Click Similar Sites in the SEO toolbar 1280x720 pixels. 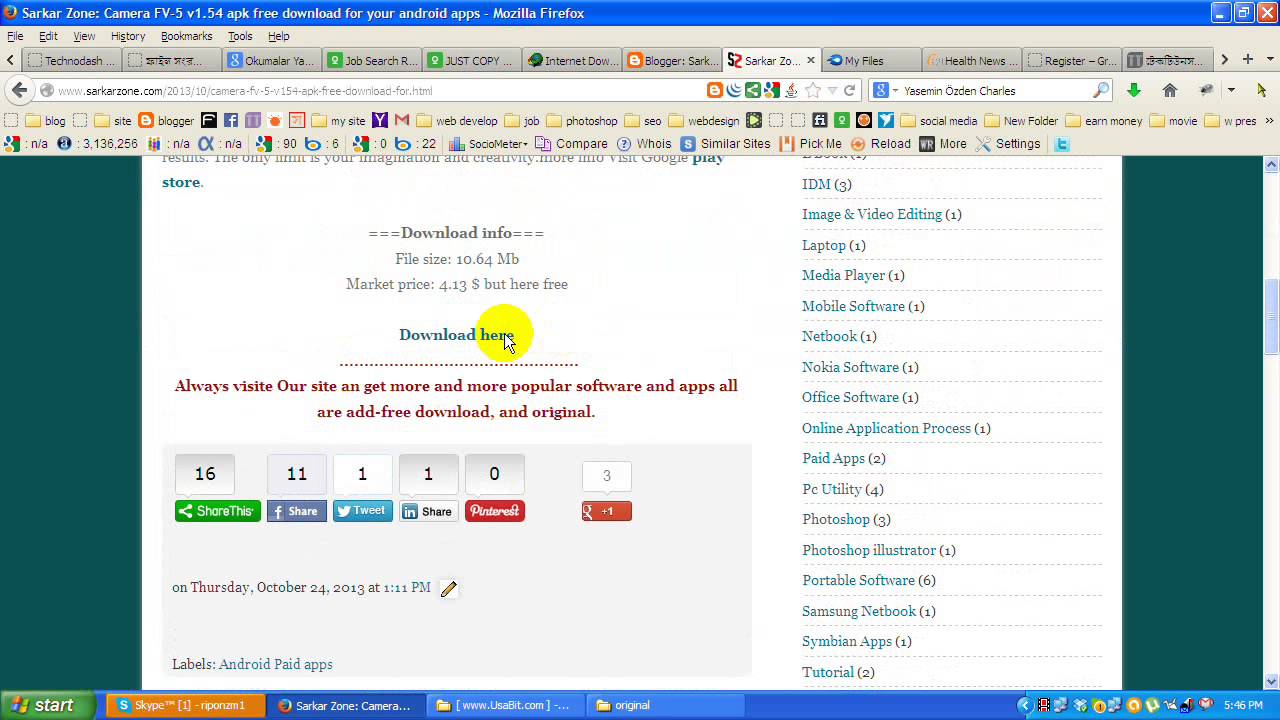click(x=726, y=143)
